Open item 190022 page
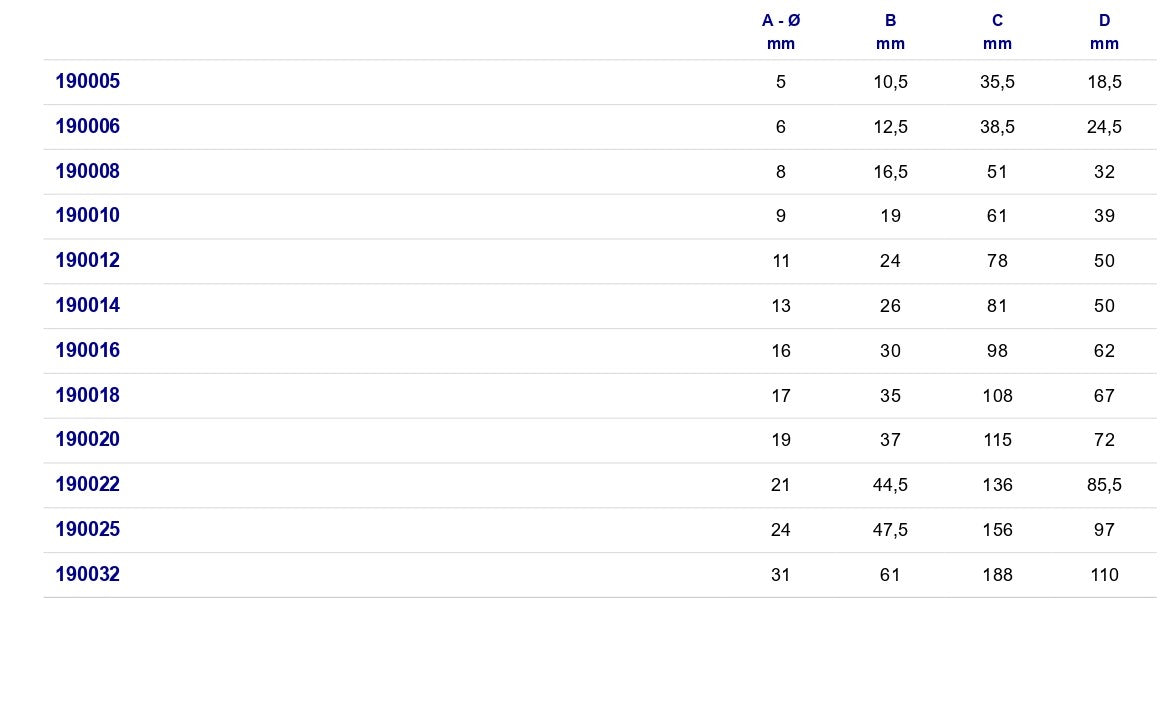 pos(87,485)
